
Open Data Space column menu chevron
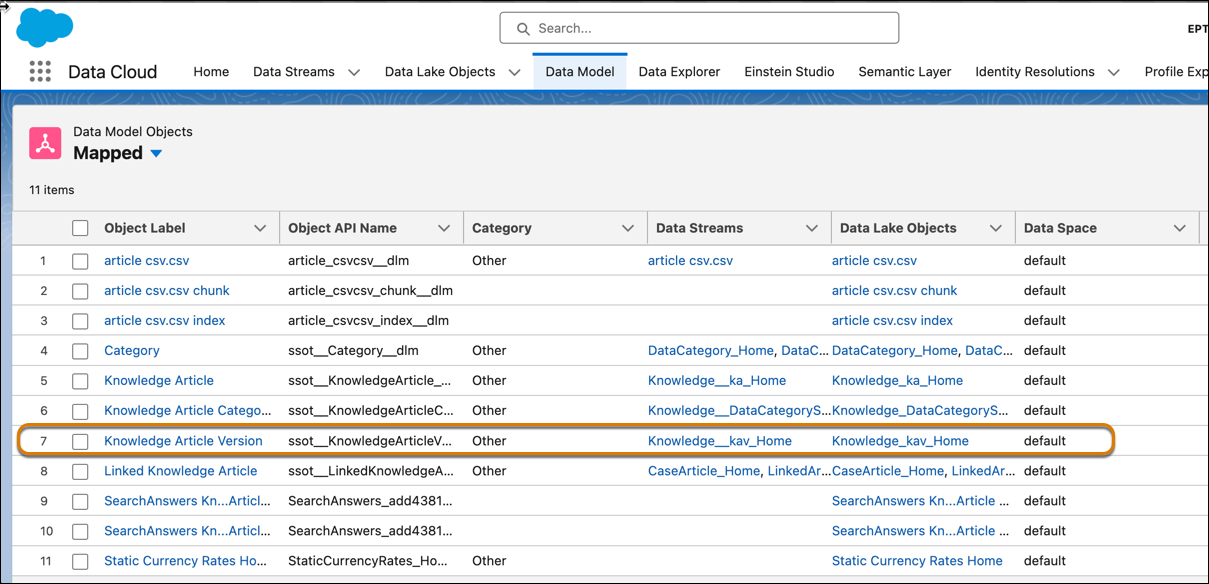tap(1180, 229)
